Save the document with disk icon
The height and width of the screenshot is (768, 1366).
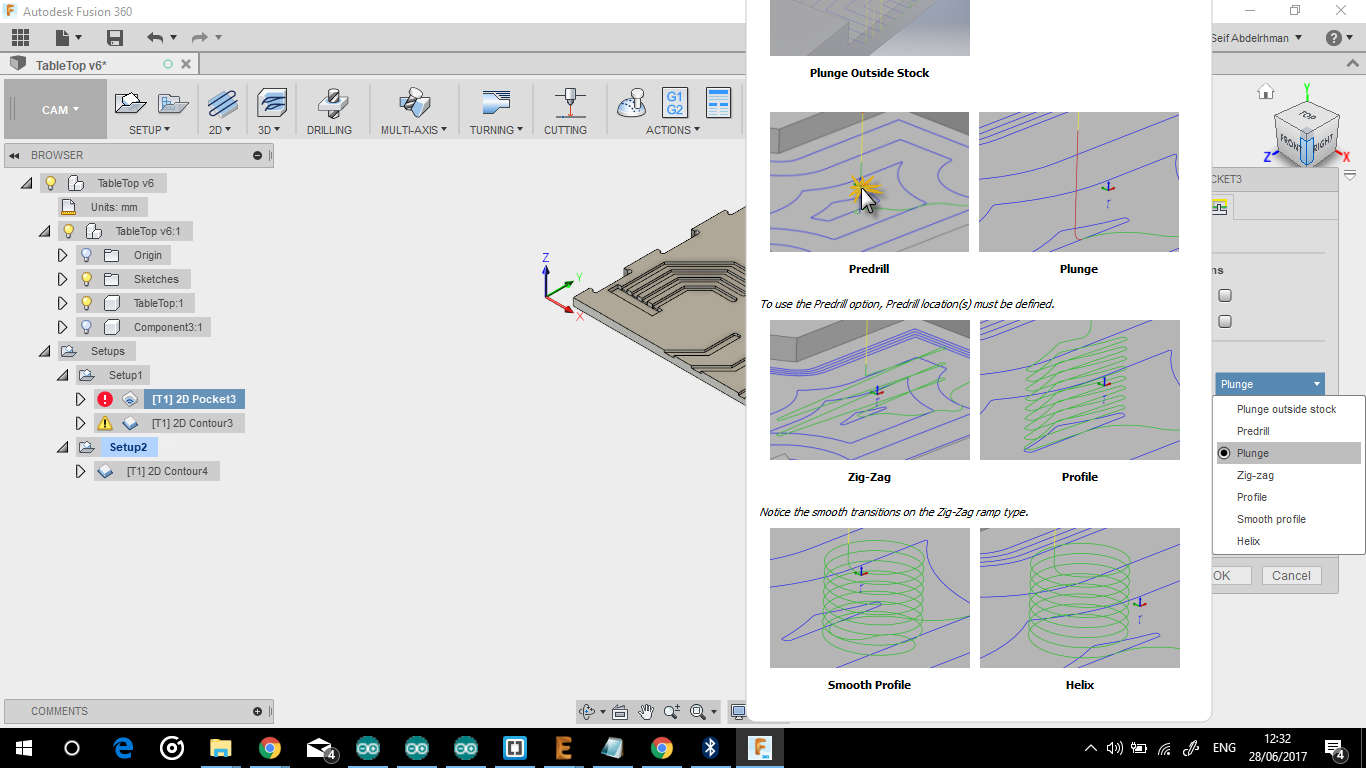[115, 38]
